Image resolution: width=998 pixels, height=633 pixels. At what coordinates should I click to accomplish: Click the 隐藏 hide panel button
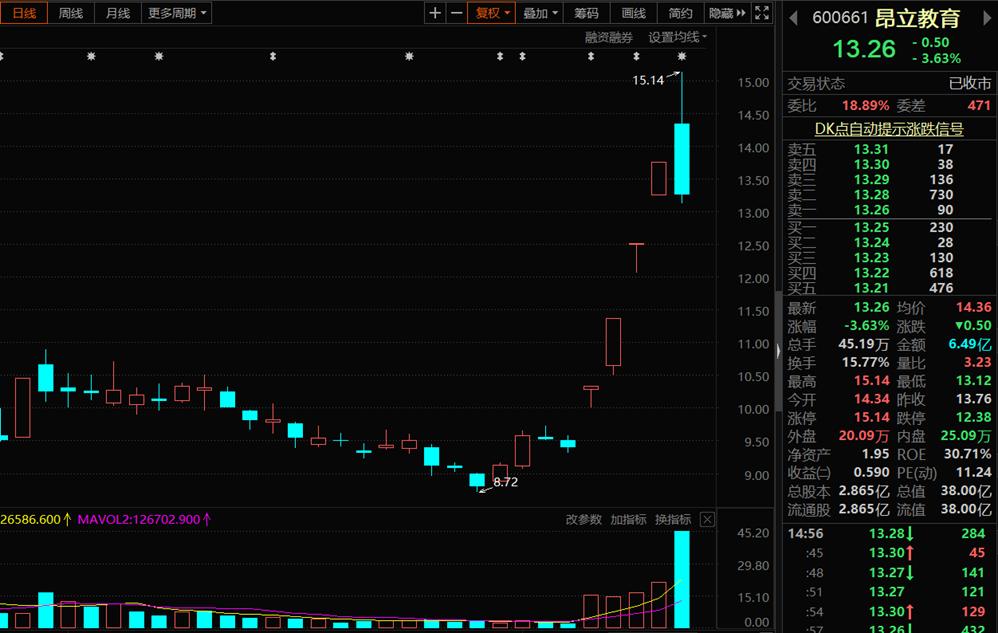pos(727,13)
